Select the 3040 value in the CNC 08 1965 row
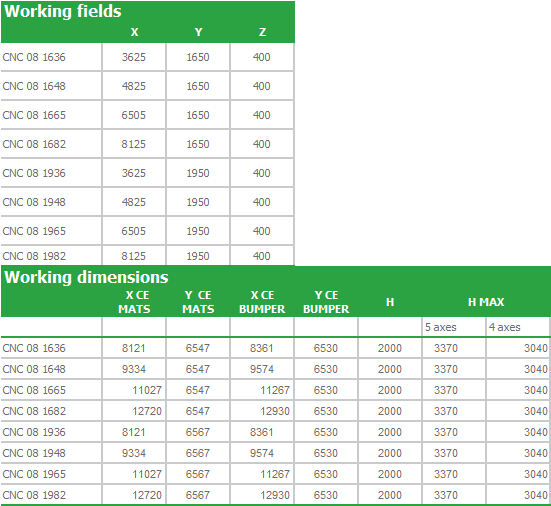 click(536, 474)
